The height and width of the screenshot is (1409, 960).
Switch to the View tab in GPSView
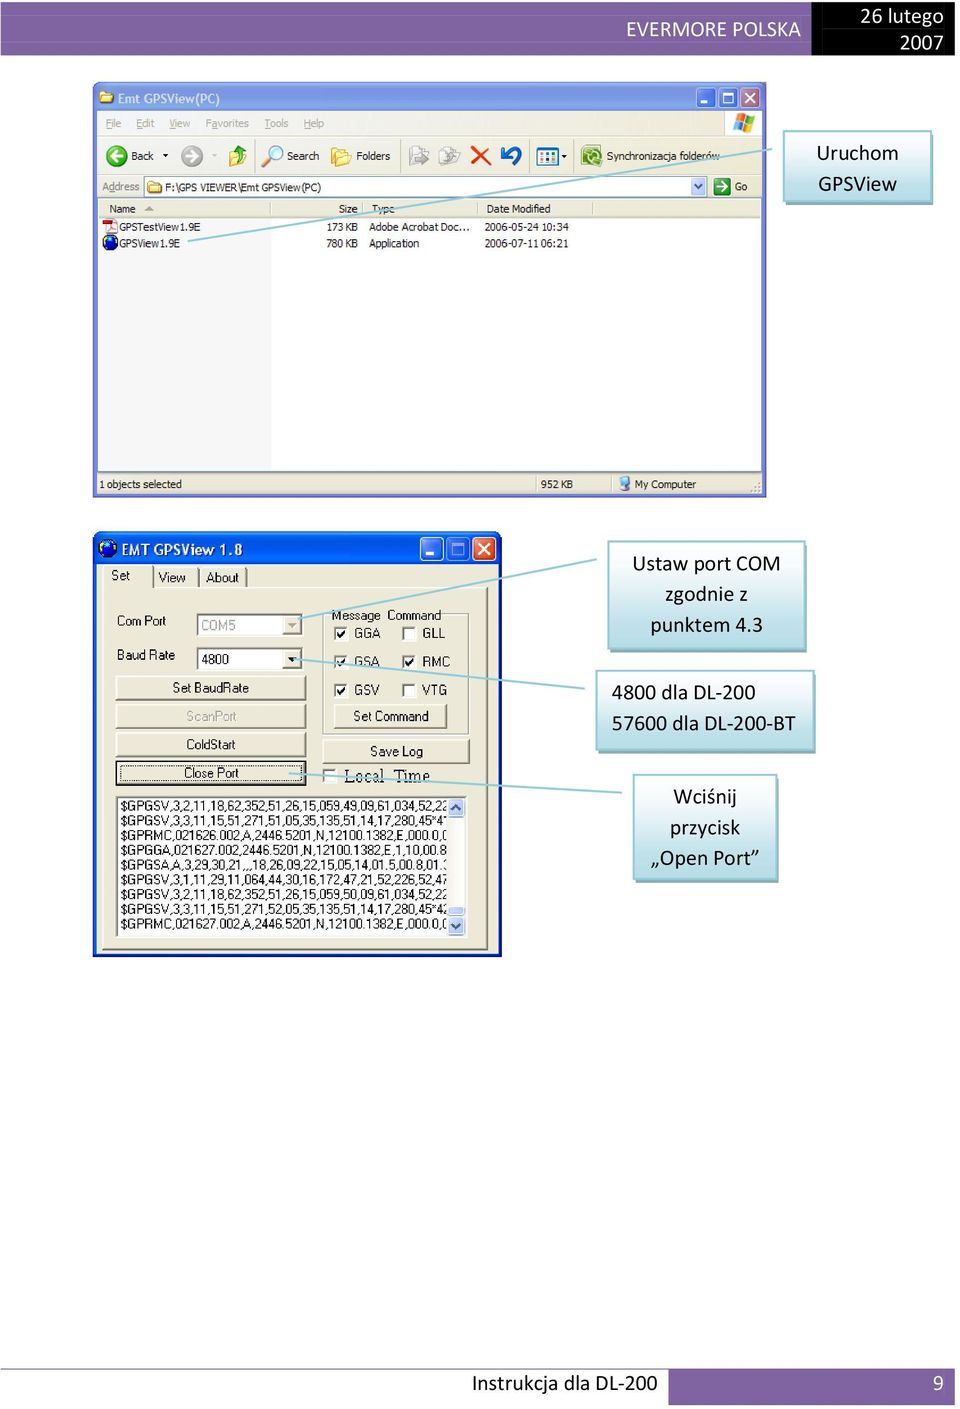pyautogui.click(x=172, y=577)
